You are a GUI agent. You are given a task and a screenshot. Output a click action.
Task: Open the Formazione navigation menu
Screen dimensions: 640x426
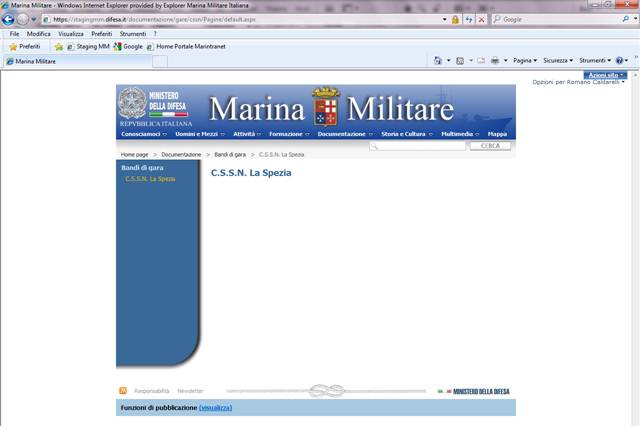[x=289, y=134]
